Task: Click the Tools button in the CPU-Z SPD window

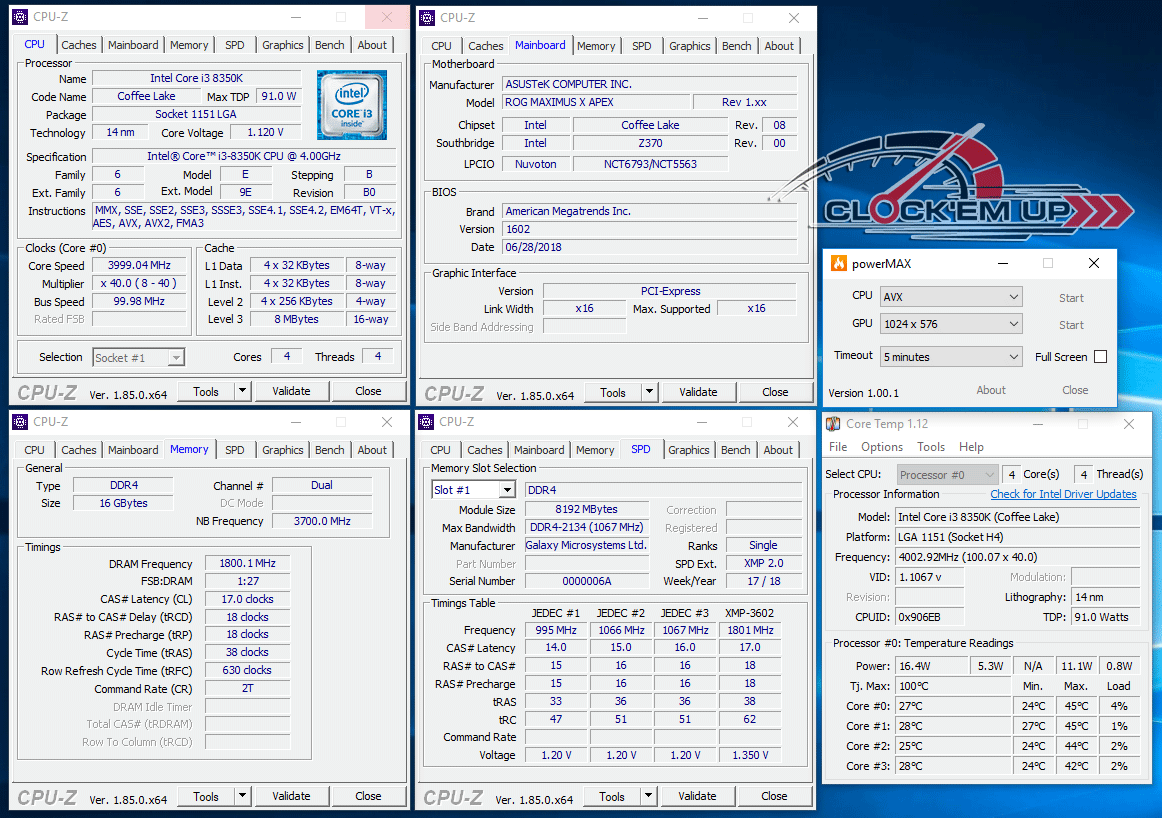Action: pyautogui.click(x=612, y=796)
